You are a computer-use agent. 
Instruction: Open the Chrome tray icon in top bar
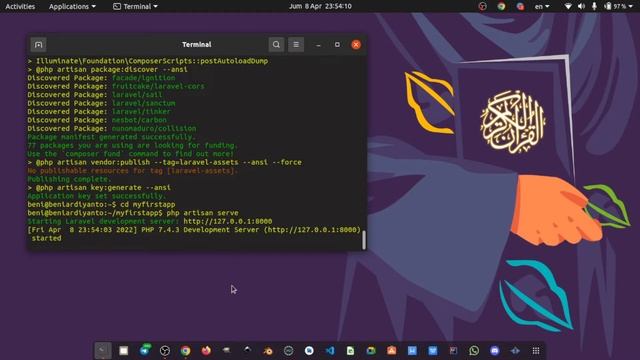coord(501,6)
